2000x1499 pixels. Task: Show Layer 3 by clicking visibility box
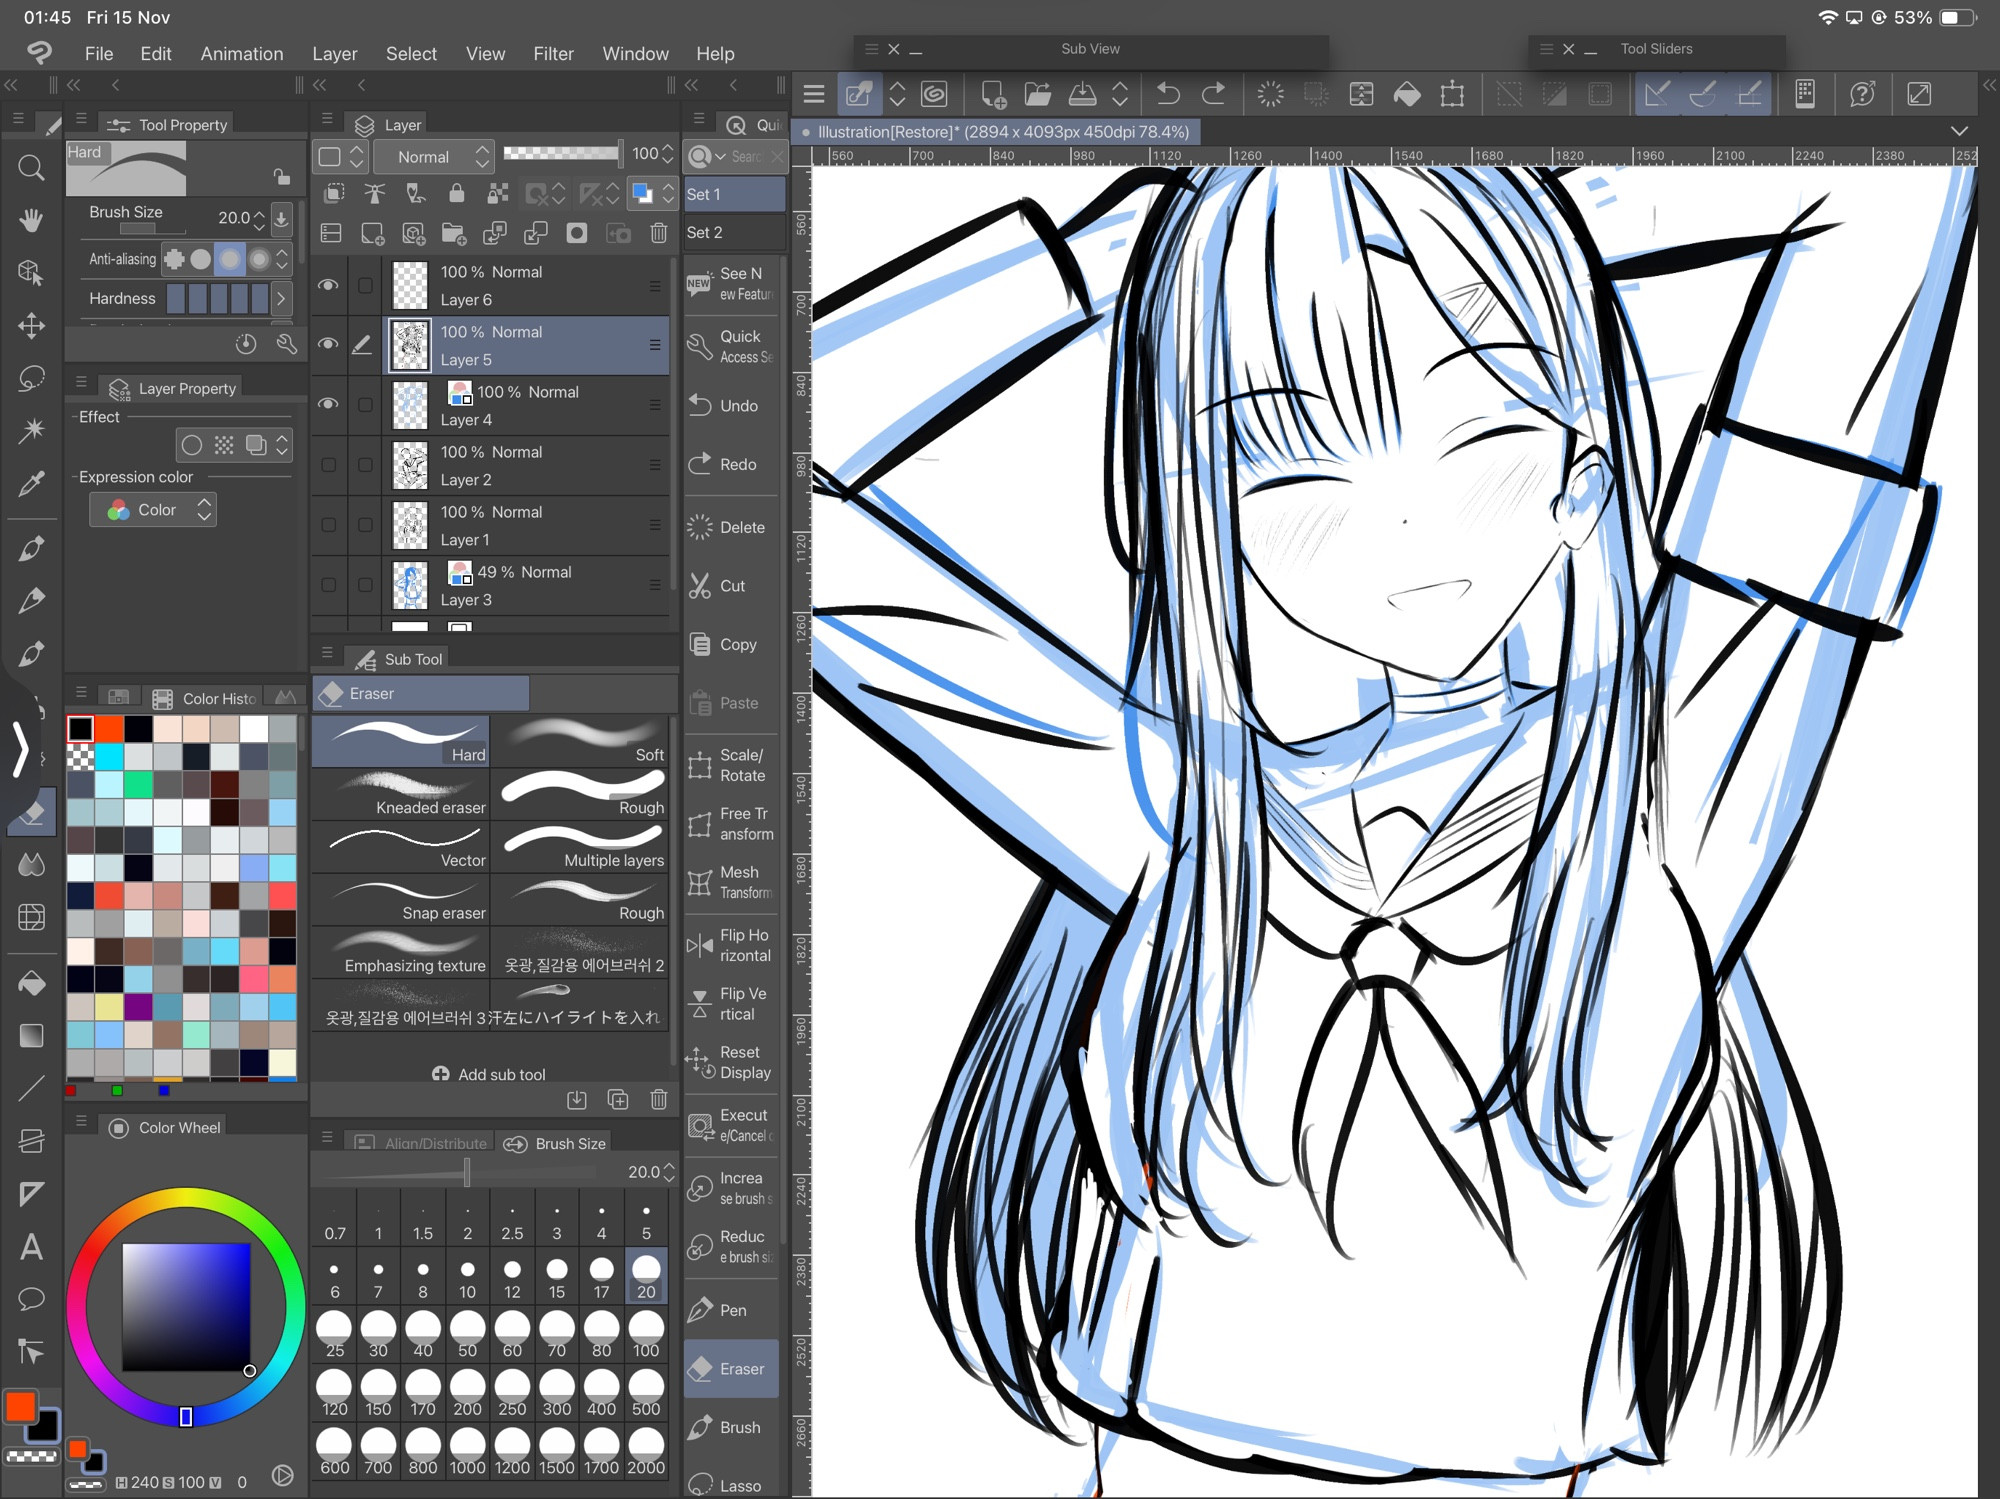click(x=328, y=585)
